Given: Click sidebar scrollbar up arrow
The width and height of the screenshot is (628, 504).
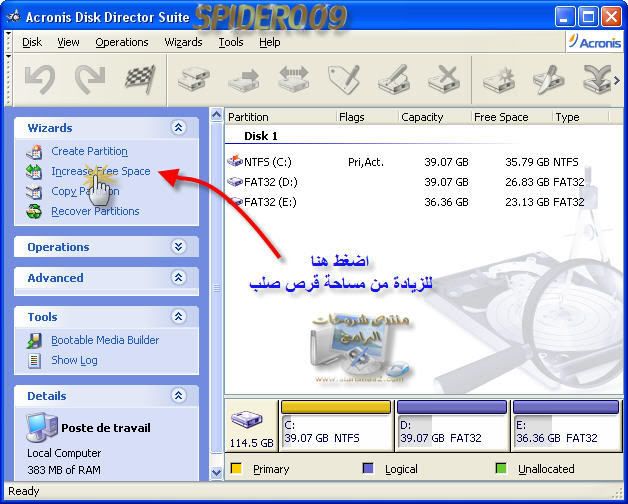Looking at the screenshot, I should coord(216,115).
